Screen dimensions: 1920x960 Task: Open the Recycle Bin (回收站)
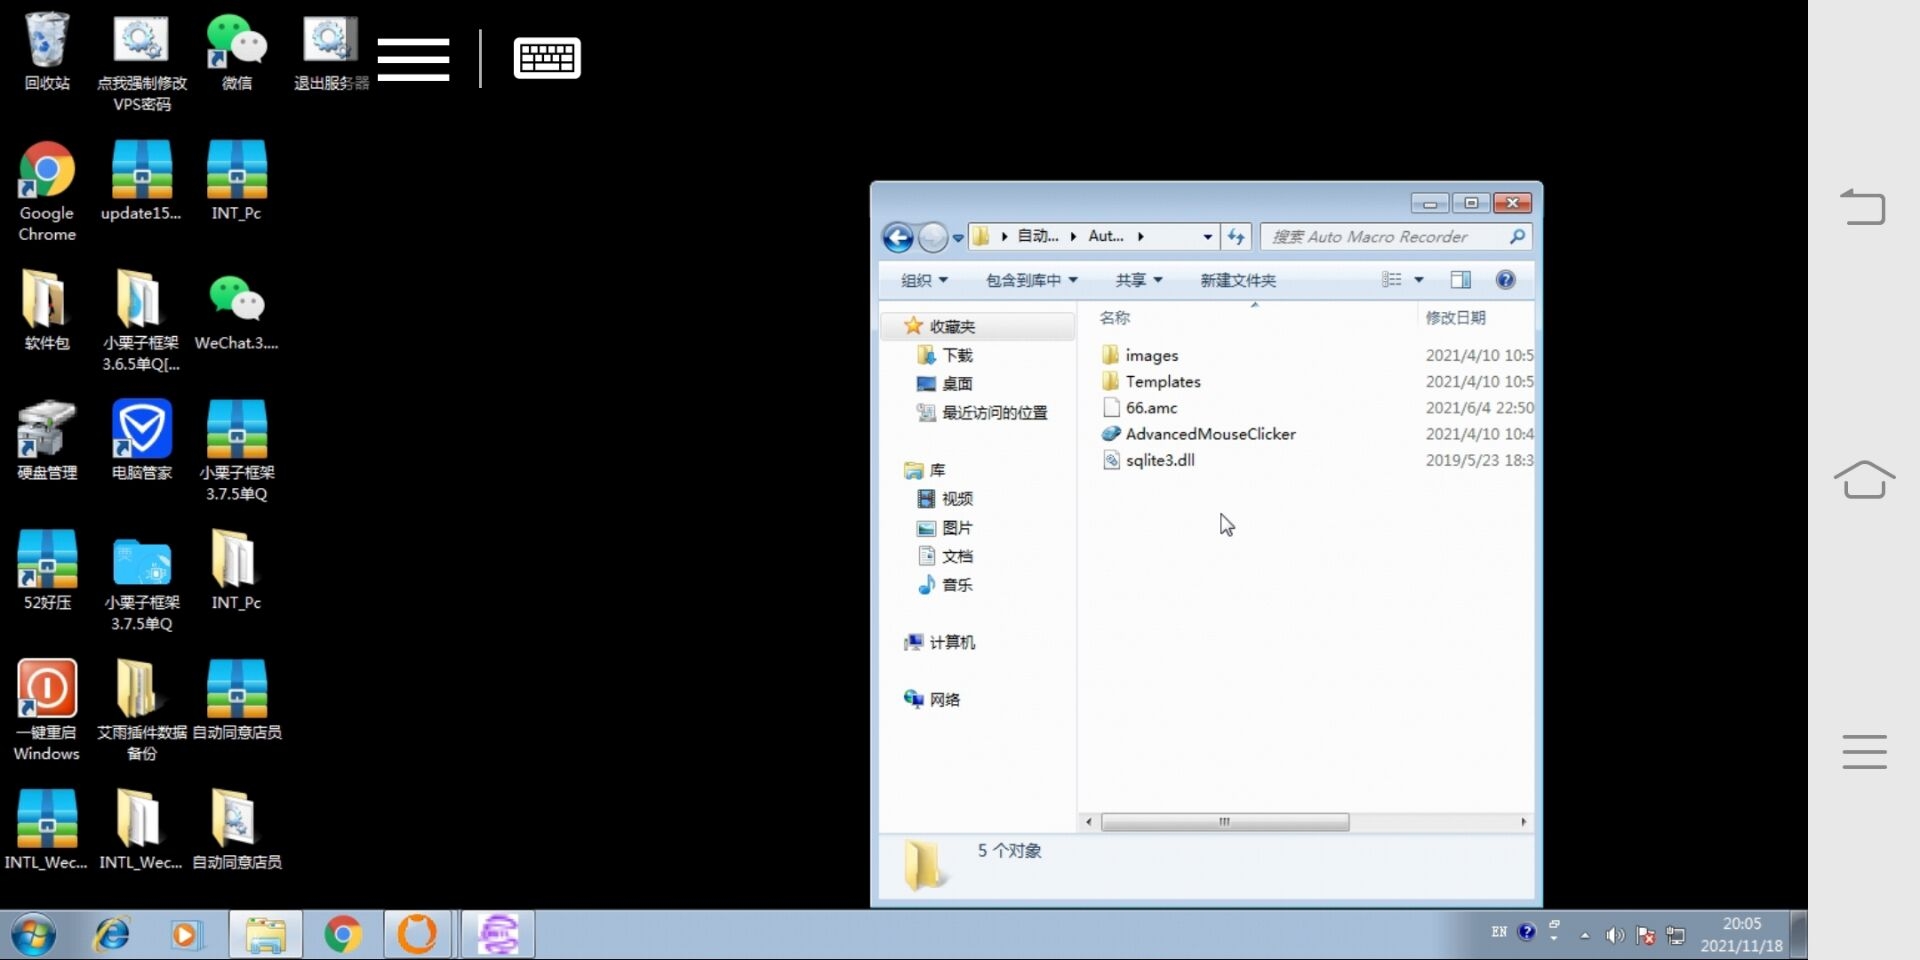[46, 43]
